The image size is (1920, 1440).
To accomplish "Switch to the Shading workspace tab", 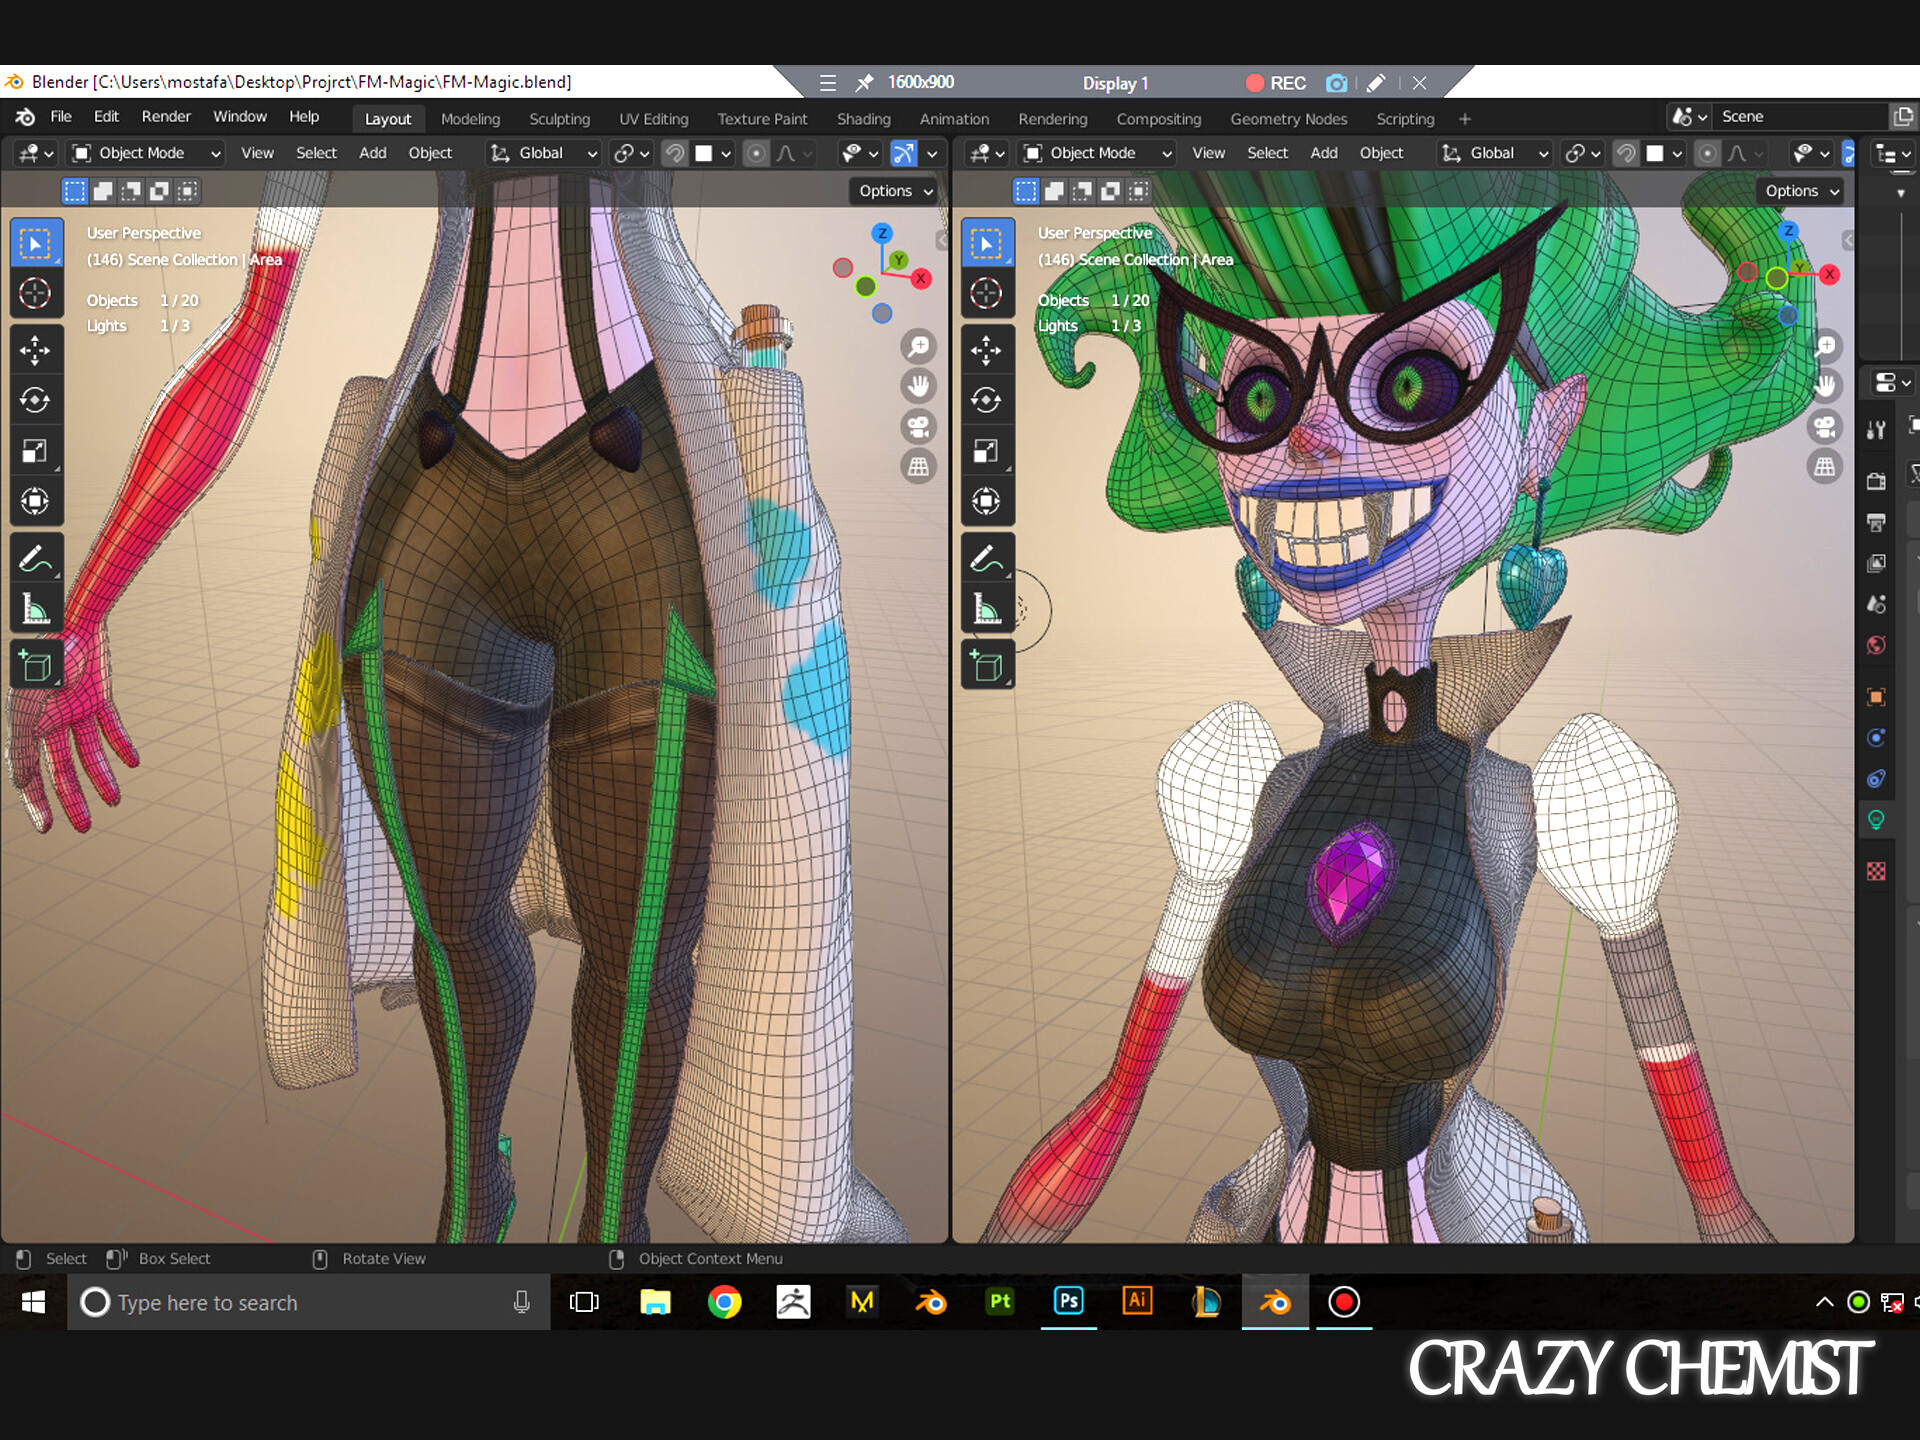I will coord(863,118).
